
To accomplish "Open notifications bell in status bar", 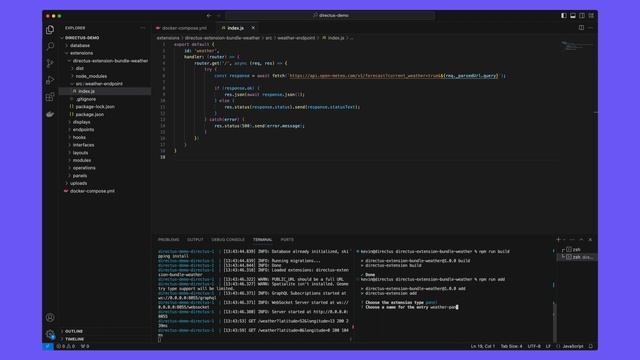I will [x=591, y=346].
